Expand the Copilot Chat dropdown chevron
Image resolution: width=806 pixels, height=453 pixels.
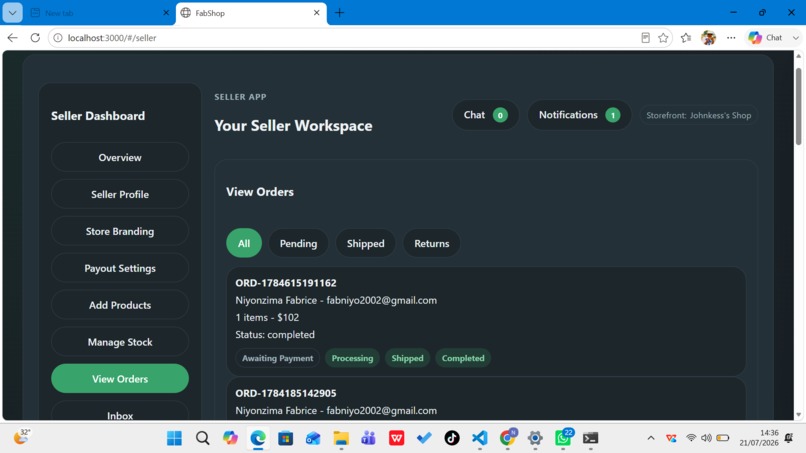click(x=796, y=38)
